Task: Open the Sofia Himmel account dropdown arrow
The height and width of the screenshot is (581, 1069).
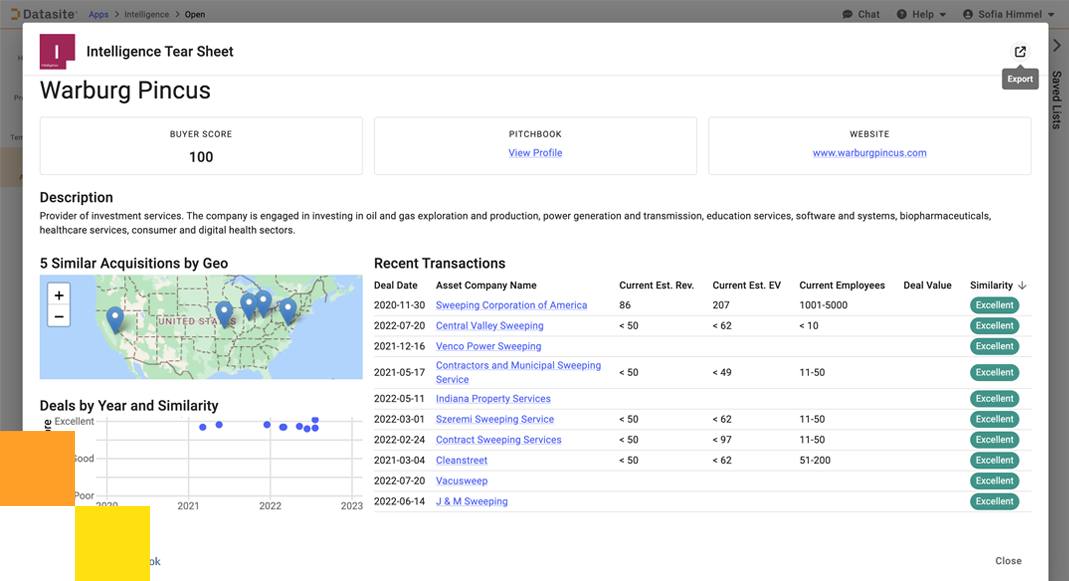Action: 1051,14
